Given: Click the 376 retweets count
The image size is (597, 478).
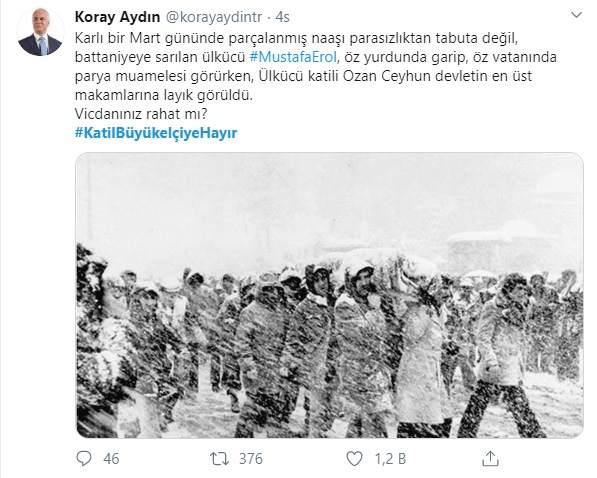Looking at the screenshot, I should click(251, 459).
